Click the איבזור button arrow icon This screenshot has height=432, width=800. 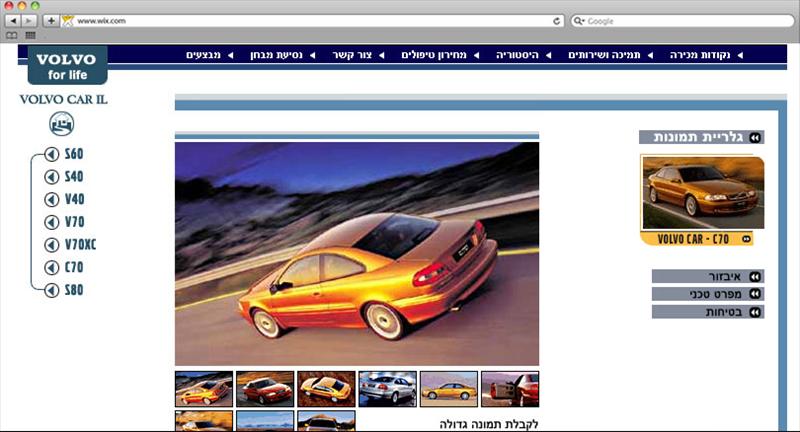pos(755,276)
